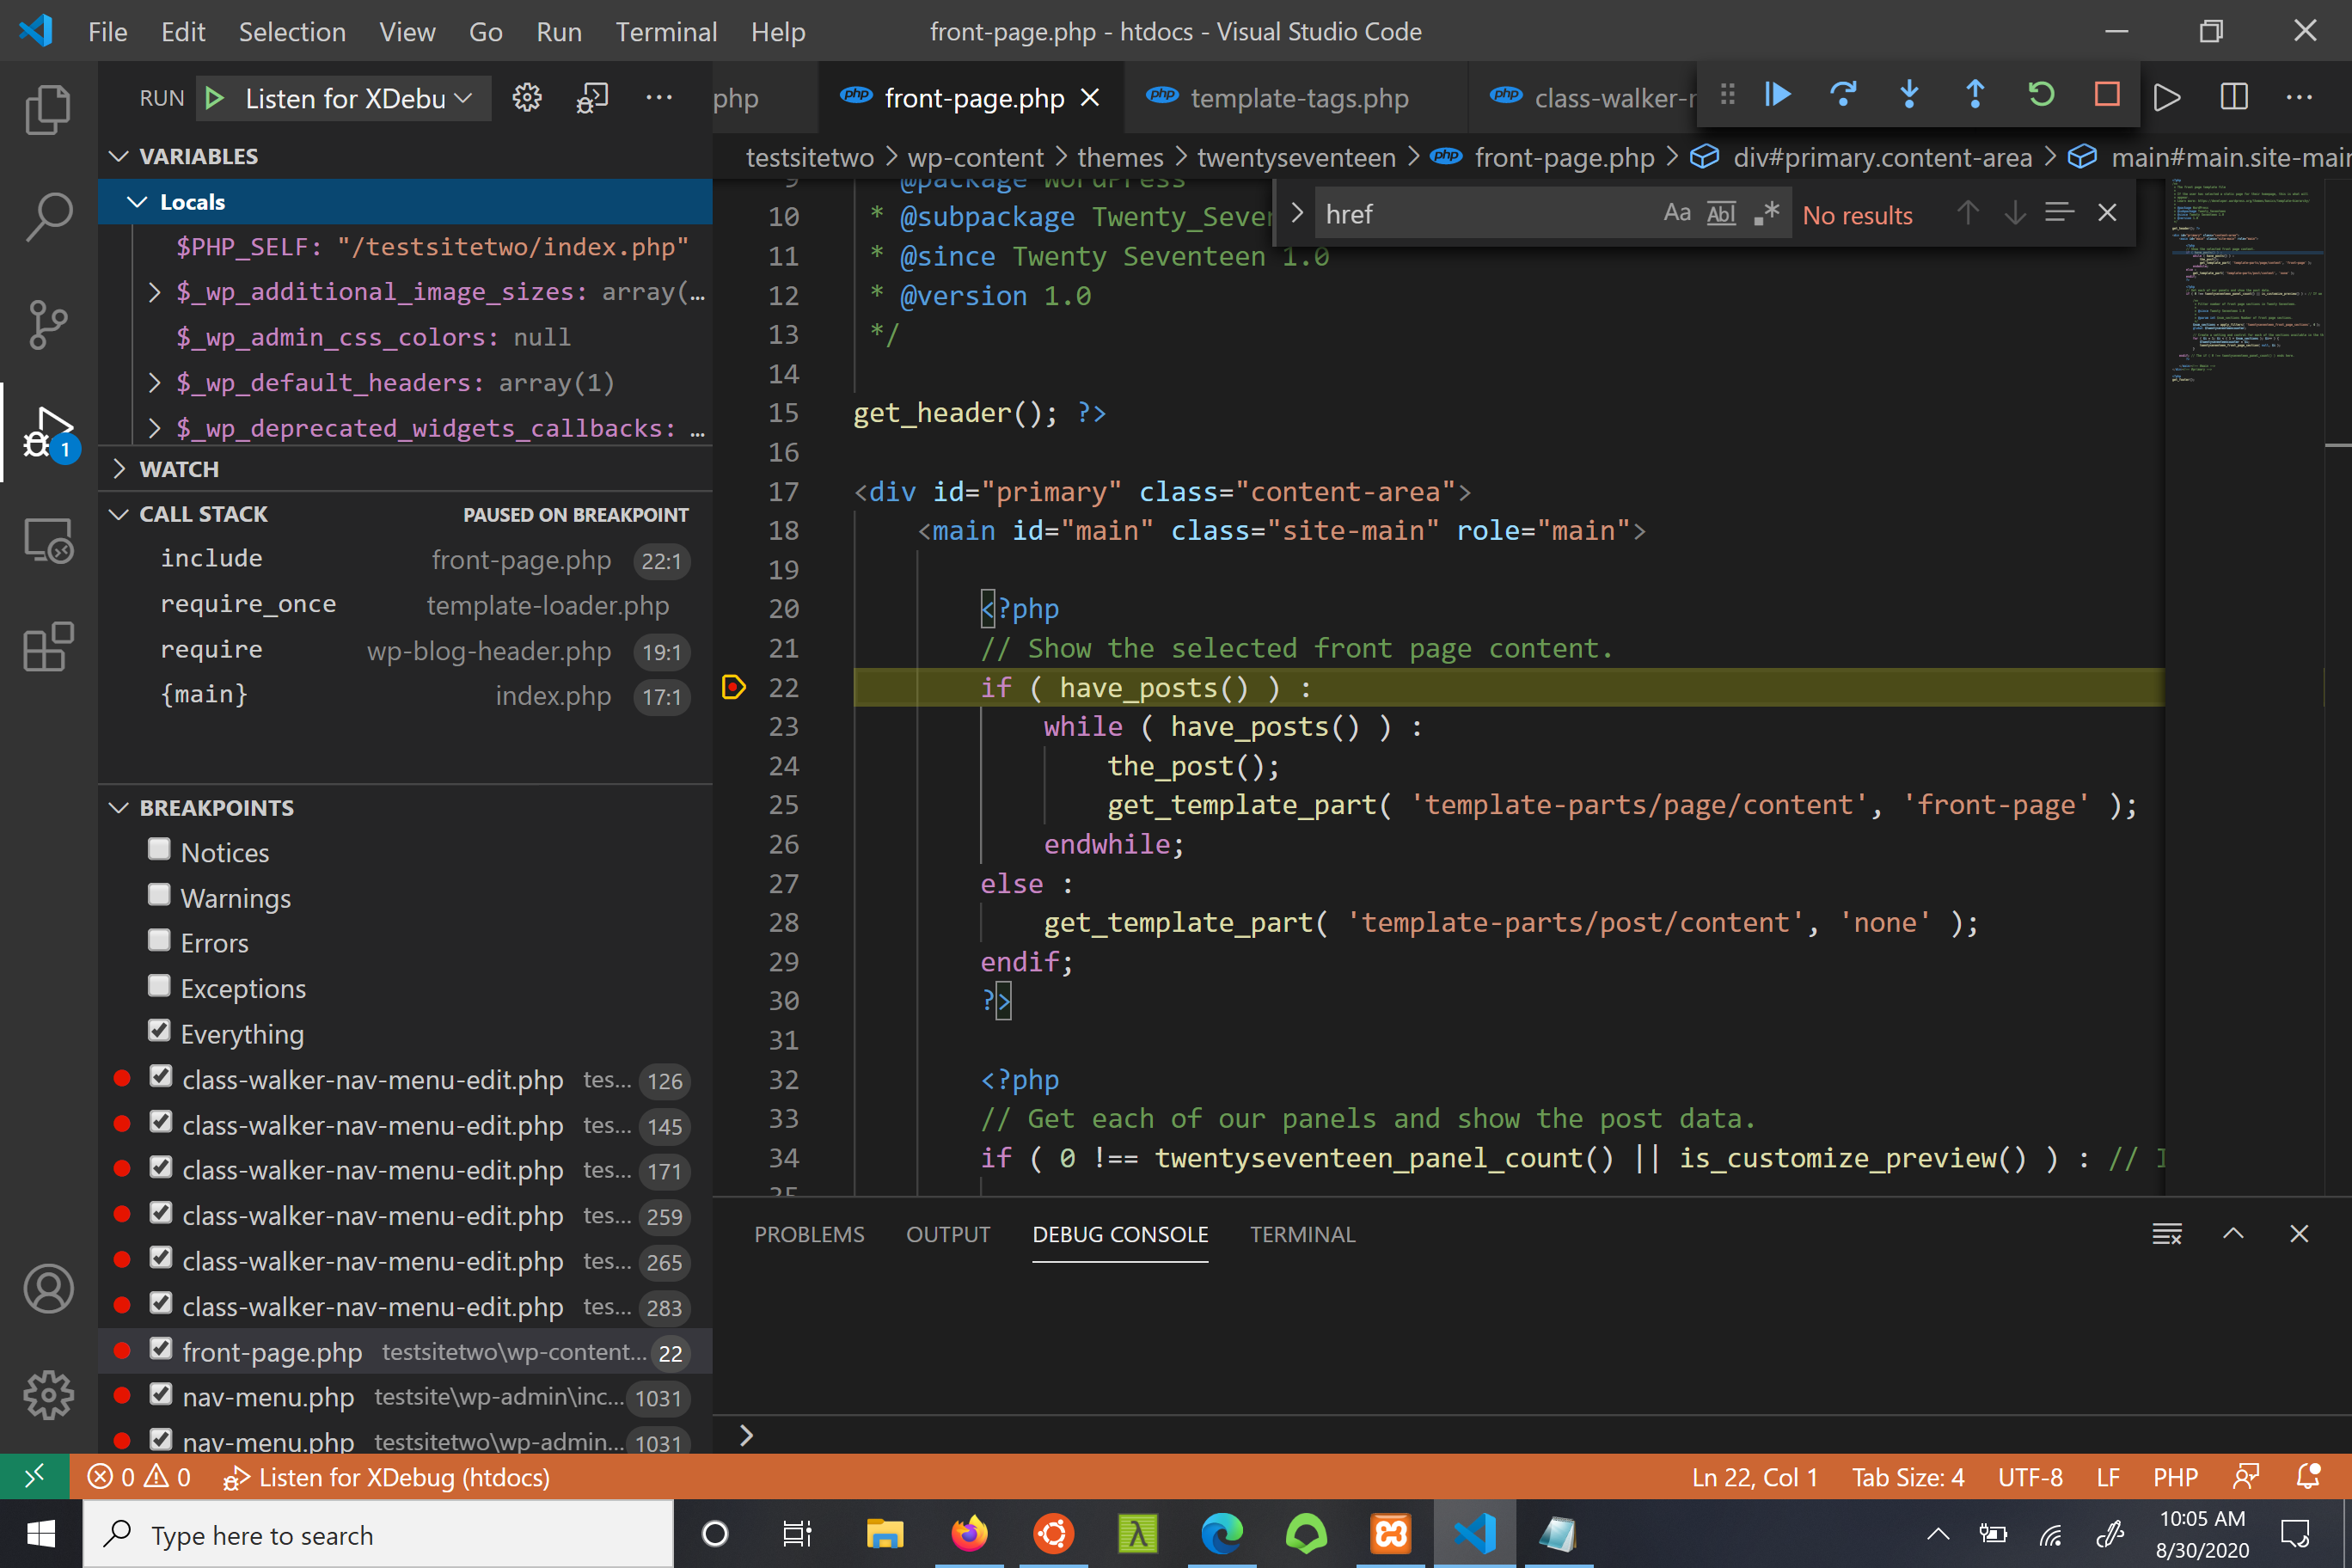Open the Terminal menu
The height and width of the screenshot is (1568, 2352).
click(x=665, y=32)
